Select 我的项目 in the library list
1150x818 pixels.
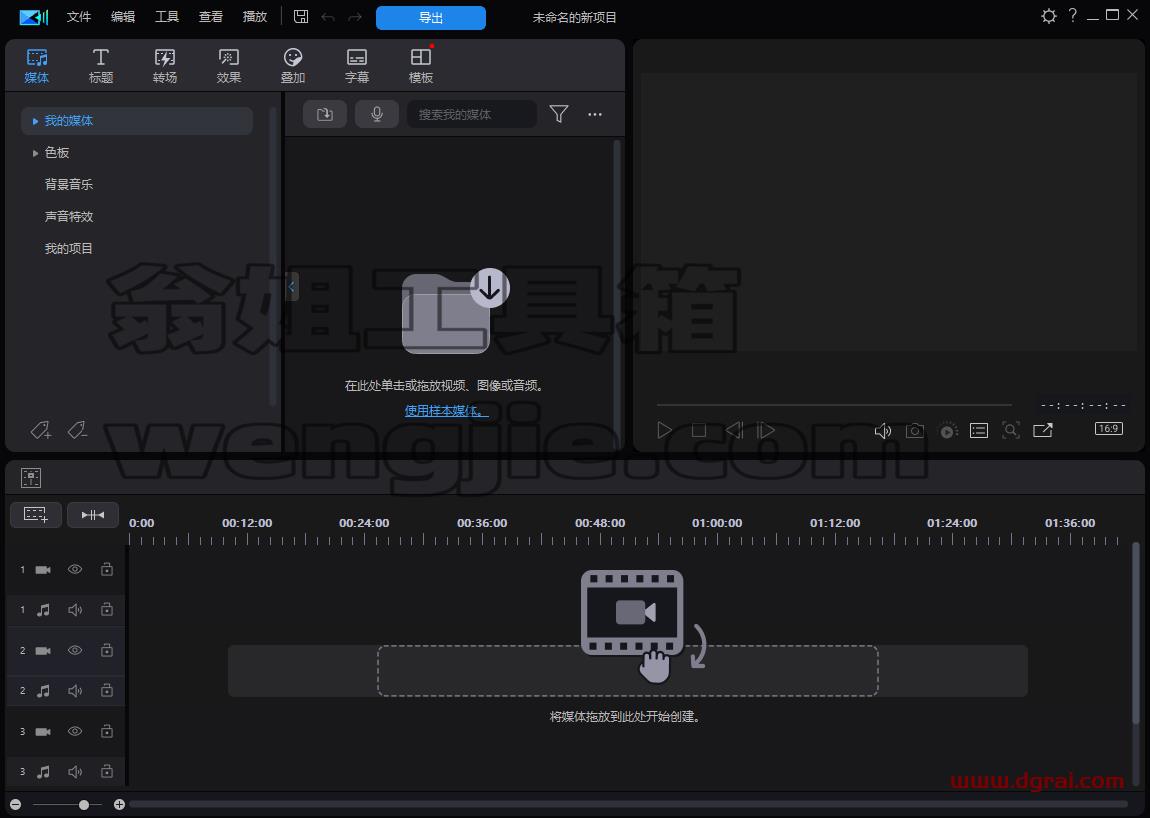[x=69, y=249]
